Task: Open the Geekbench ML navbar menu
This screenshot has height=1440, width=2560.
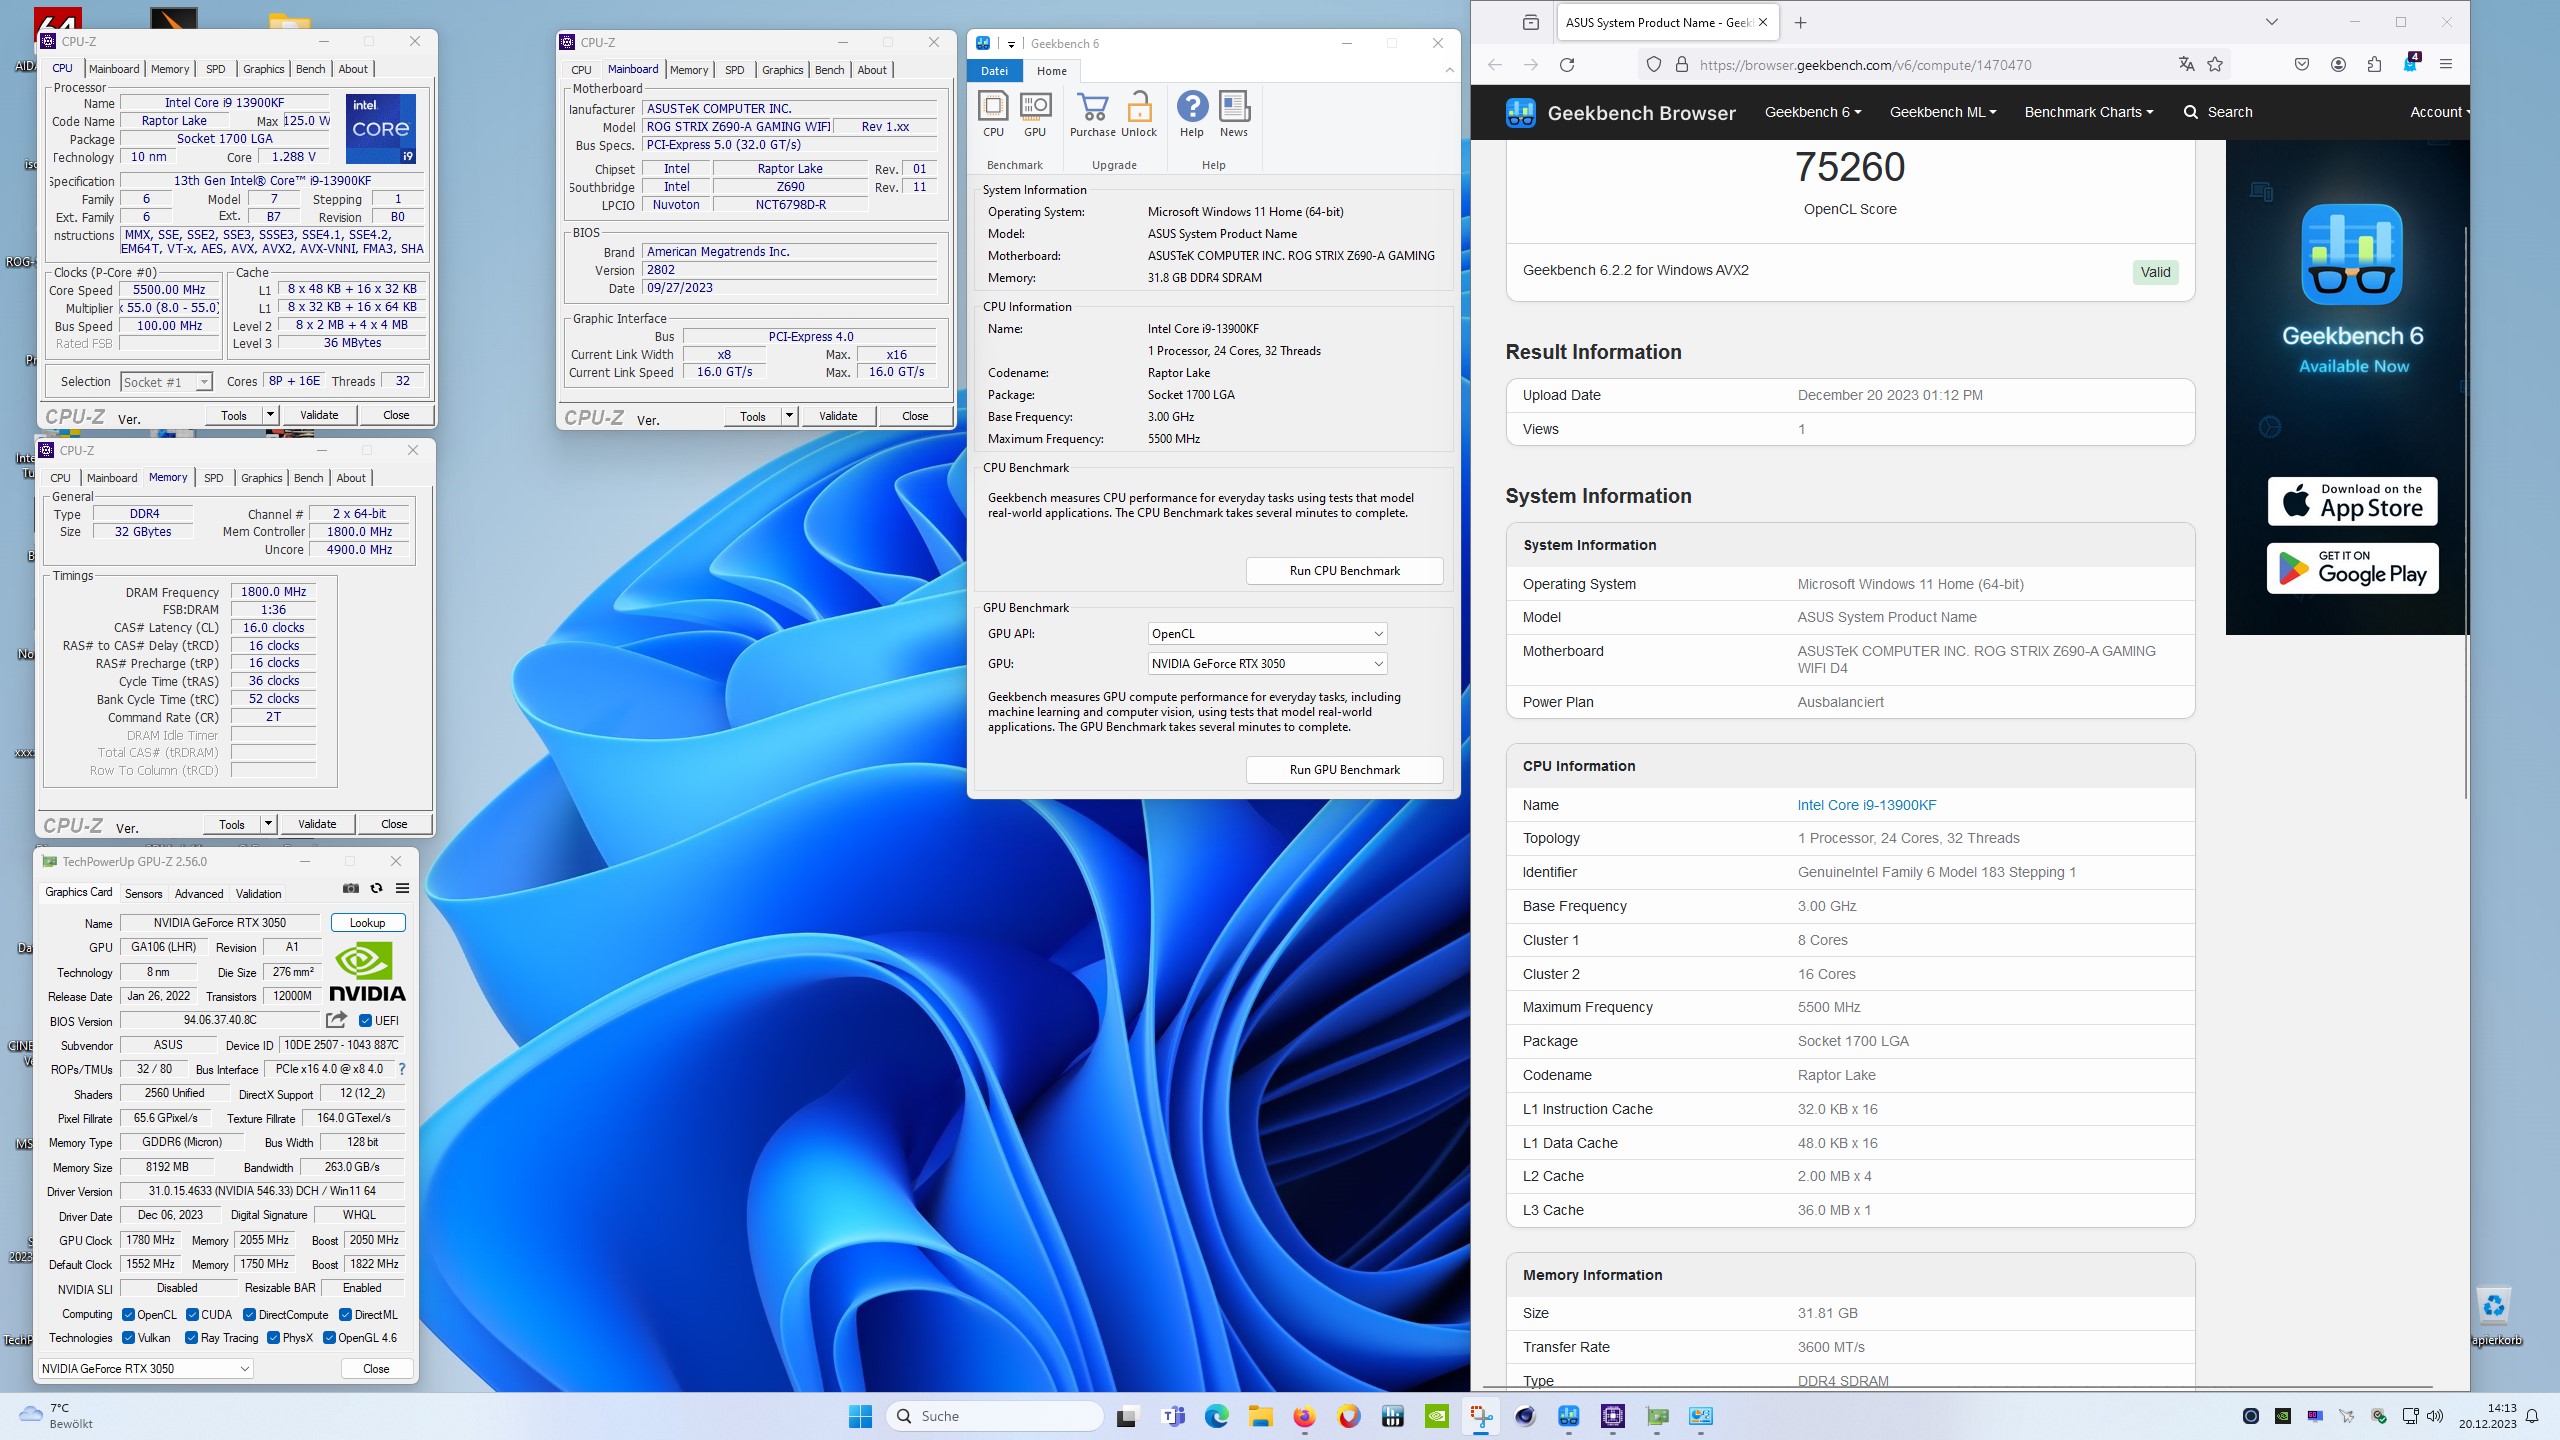Action: [1943, 112]
